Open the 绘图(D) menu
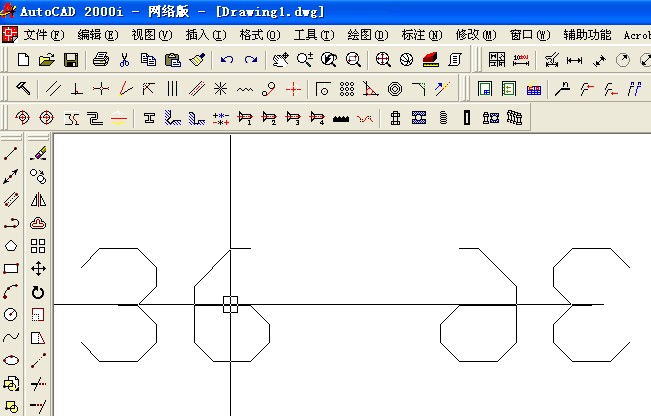Image resolution: width=651 pixels, height=416 pixels. point(368,35)
